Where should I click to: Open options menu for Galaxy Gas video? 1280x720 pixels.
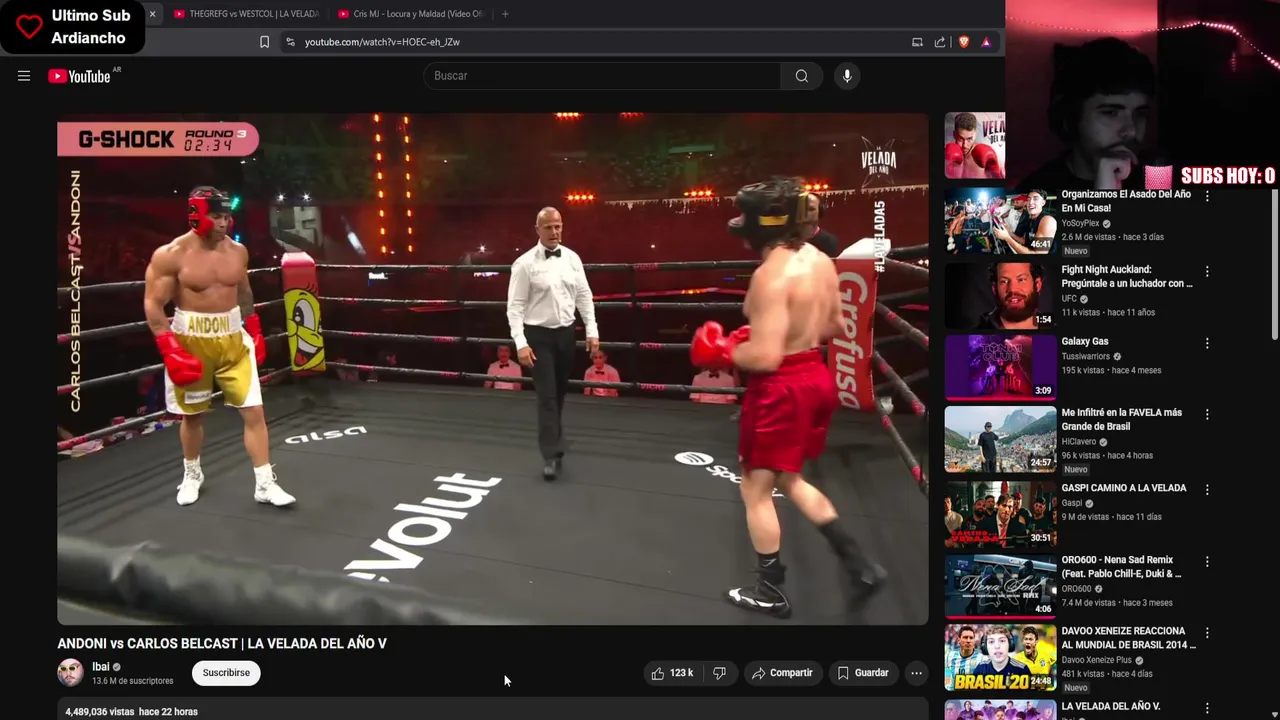tap(1207, 343)
